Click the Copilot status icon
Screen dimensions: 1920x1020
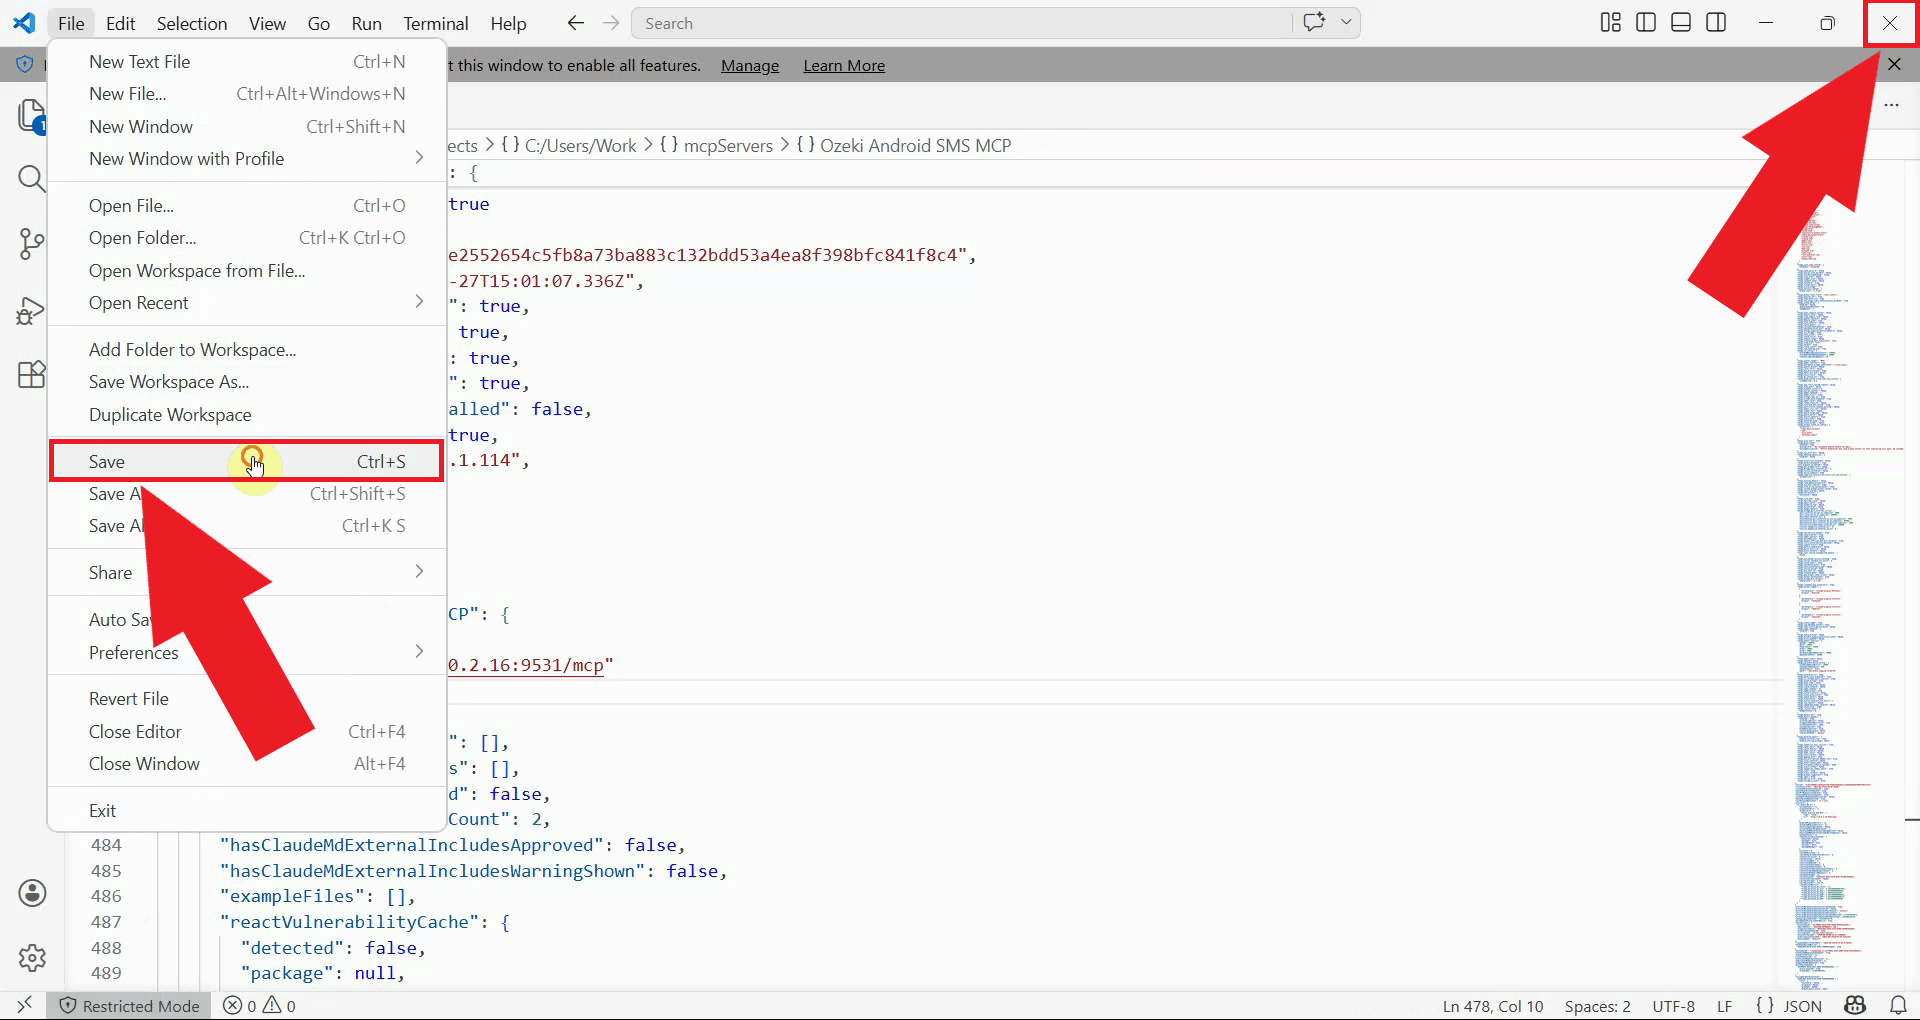pyautogui.click(x=1856, y=1006)
